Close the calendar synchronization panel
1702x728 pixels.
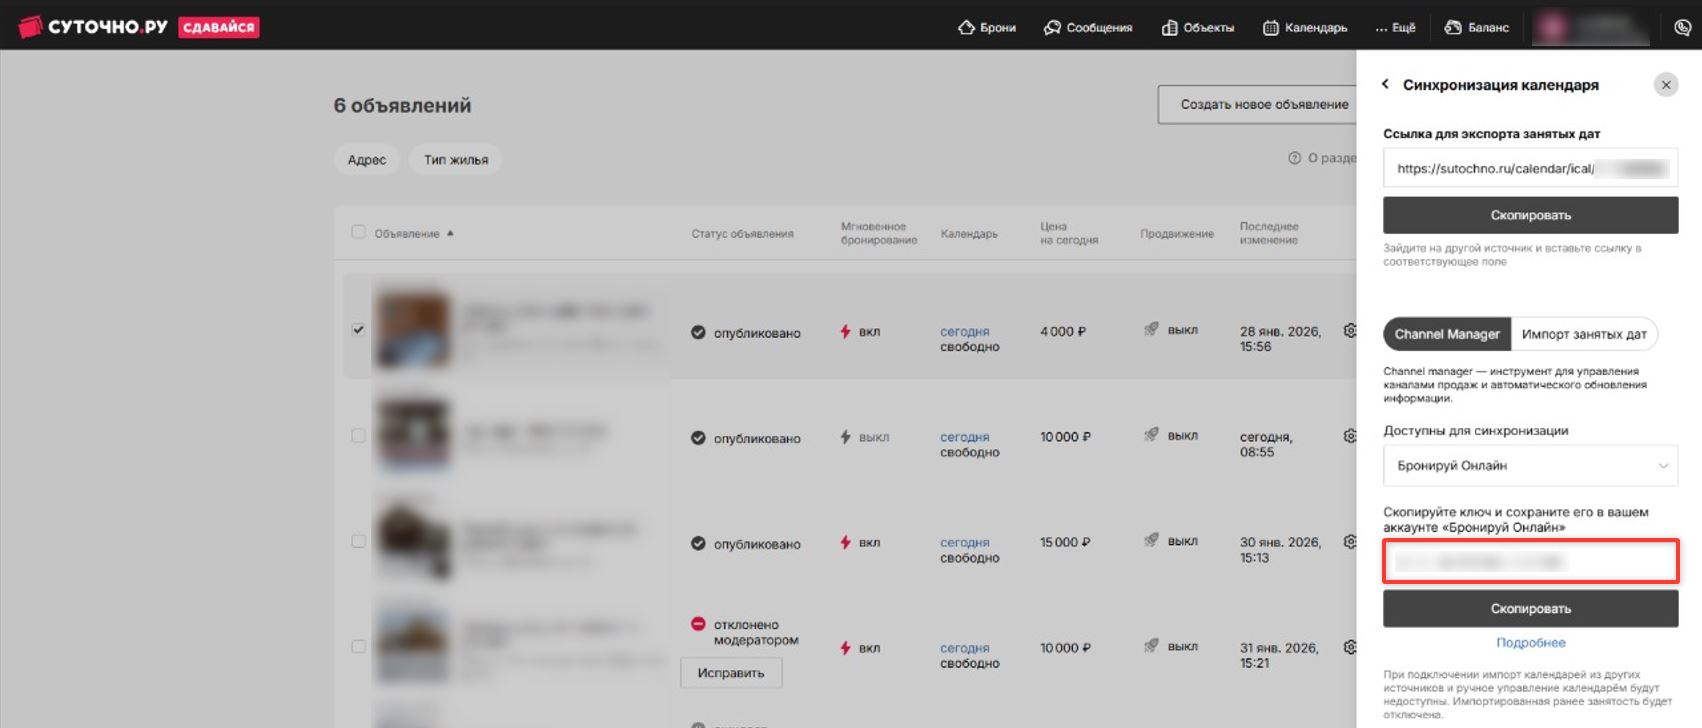tap(1665, 85)
